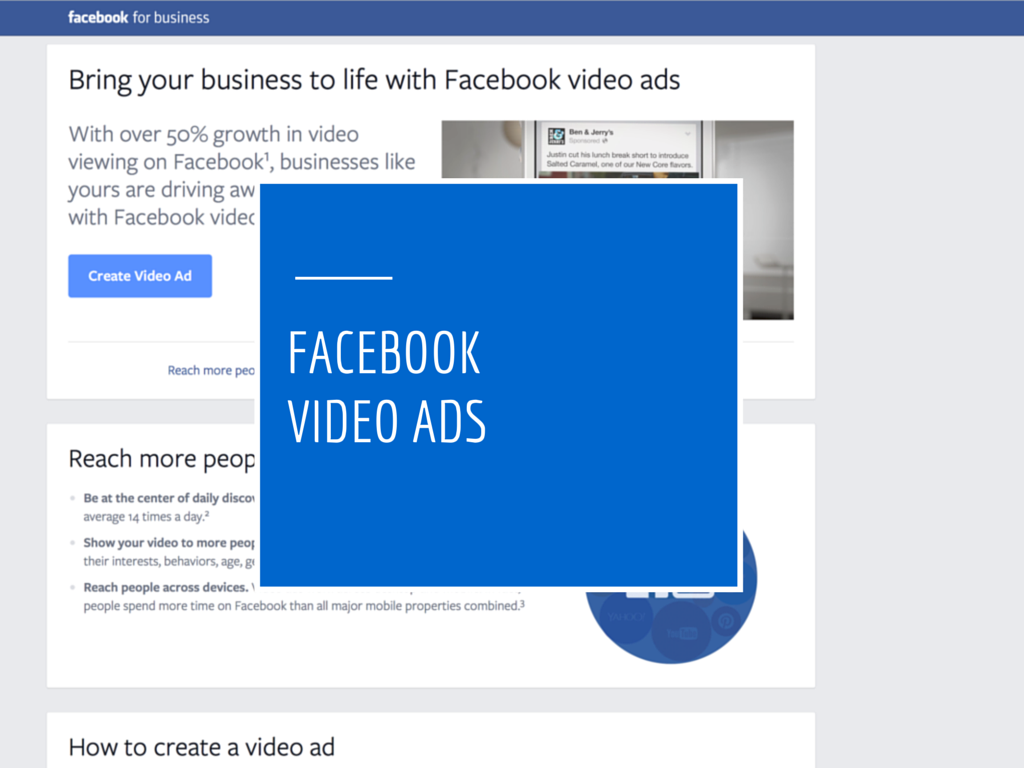Open the Ben & Jerry's page name link
This screenshot has height=768, width=1024.
coord(591,132)
